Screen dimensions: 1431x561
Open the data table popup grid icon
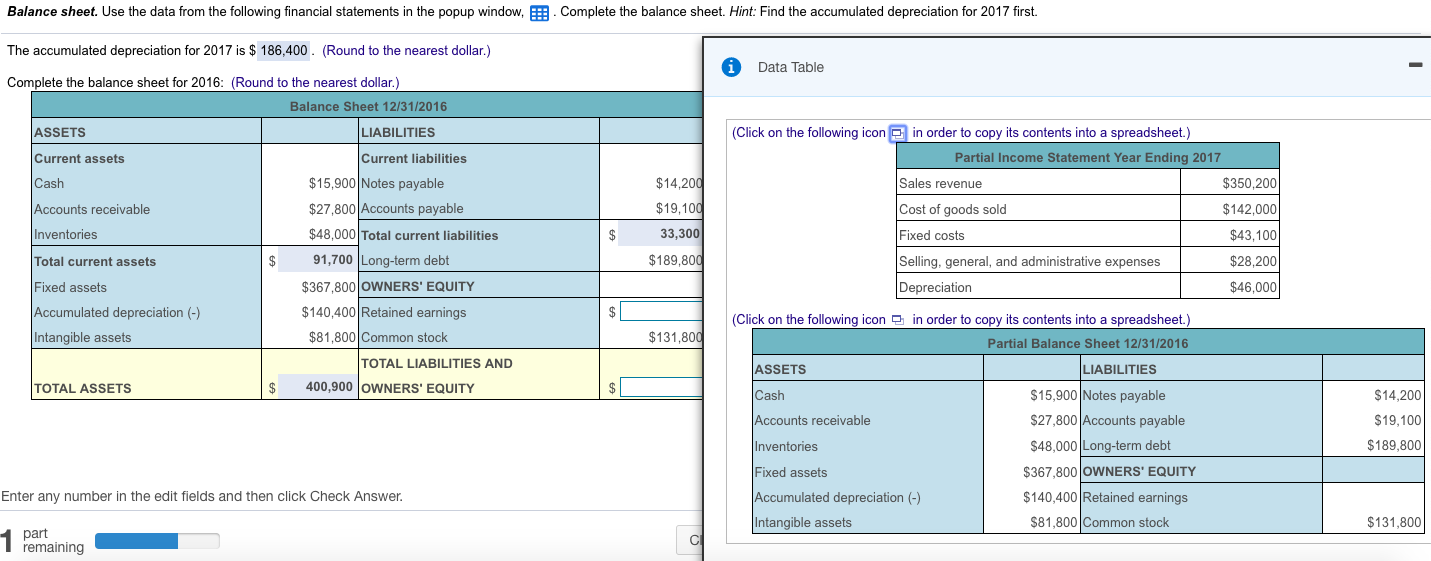point(540,13)
